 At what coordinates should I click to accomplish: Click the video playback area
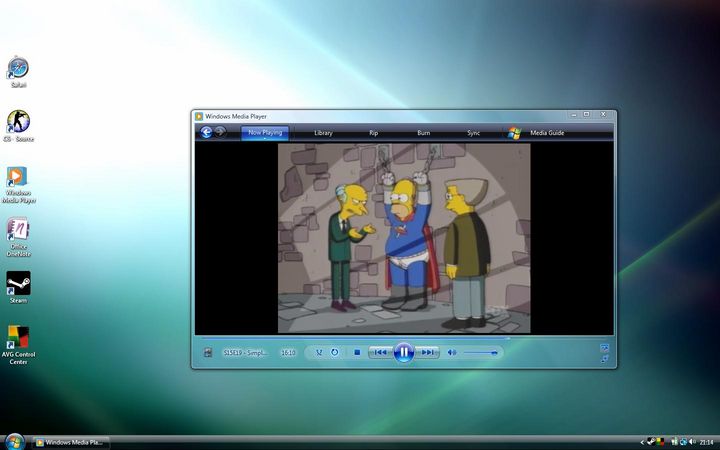coord(404,238)
